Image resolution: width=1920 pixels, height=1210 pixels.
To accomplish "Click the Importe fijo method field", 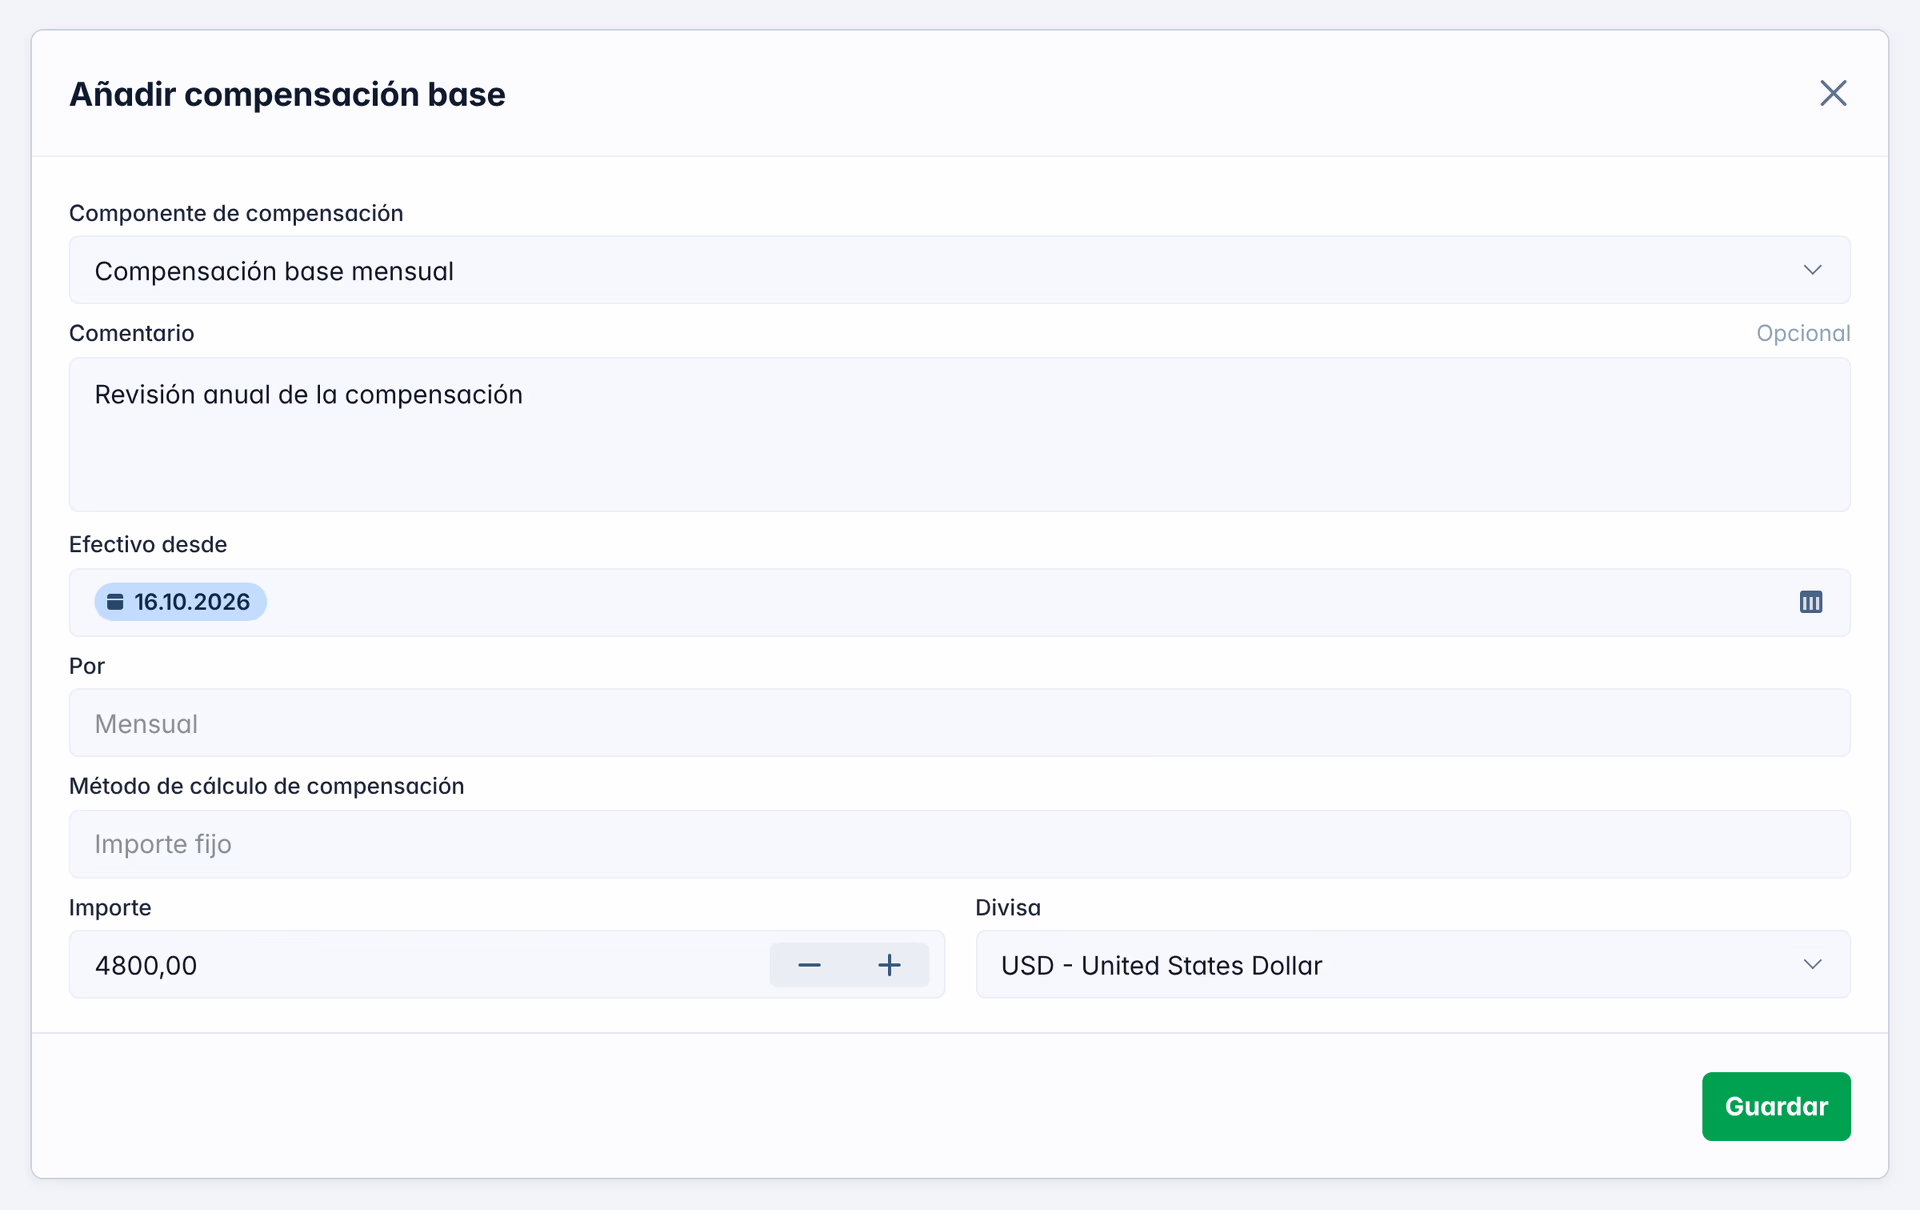I will click(x=959, y=844).
